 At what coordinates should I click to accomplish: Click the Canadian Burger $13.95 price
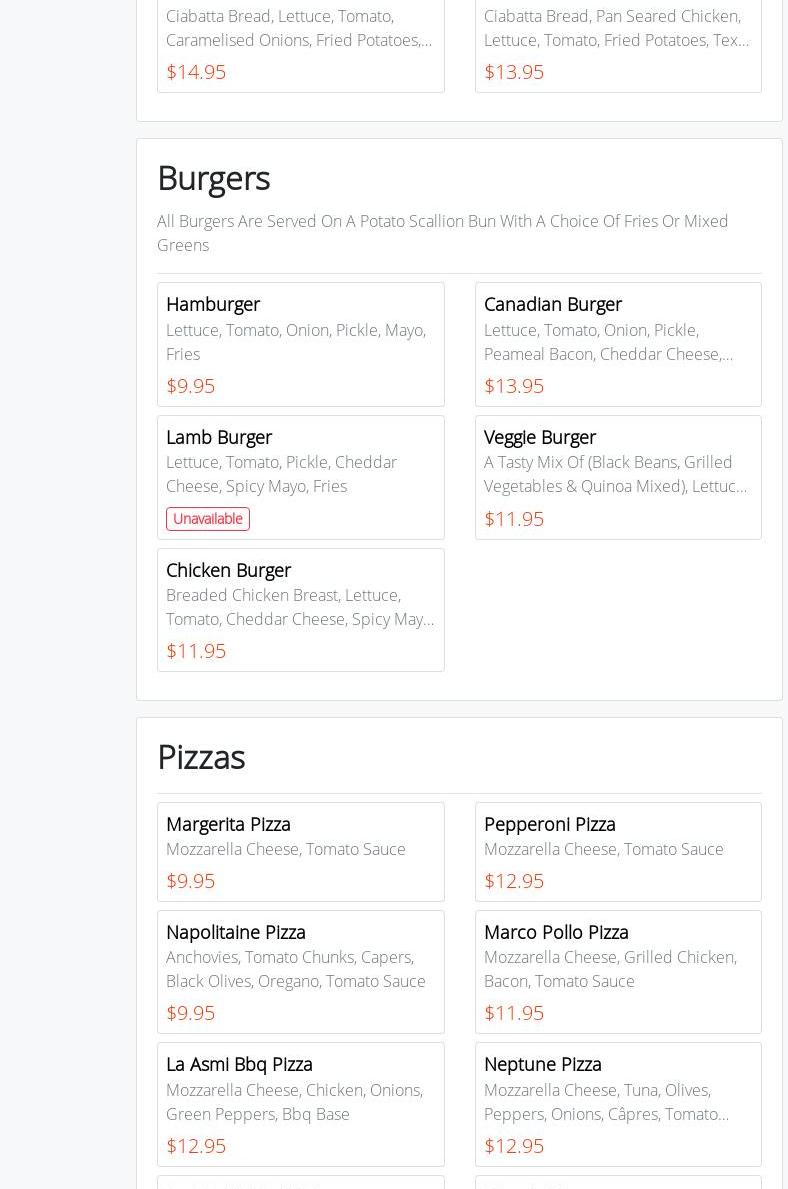click(x=514, y=386)
